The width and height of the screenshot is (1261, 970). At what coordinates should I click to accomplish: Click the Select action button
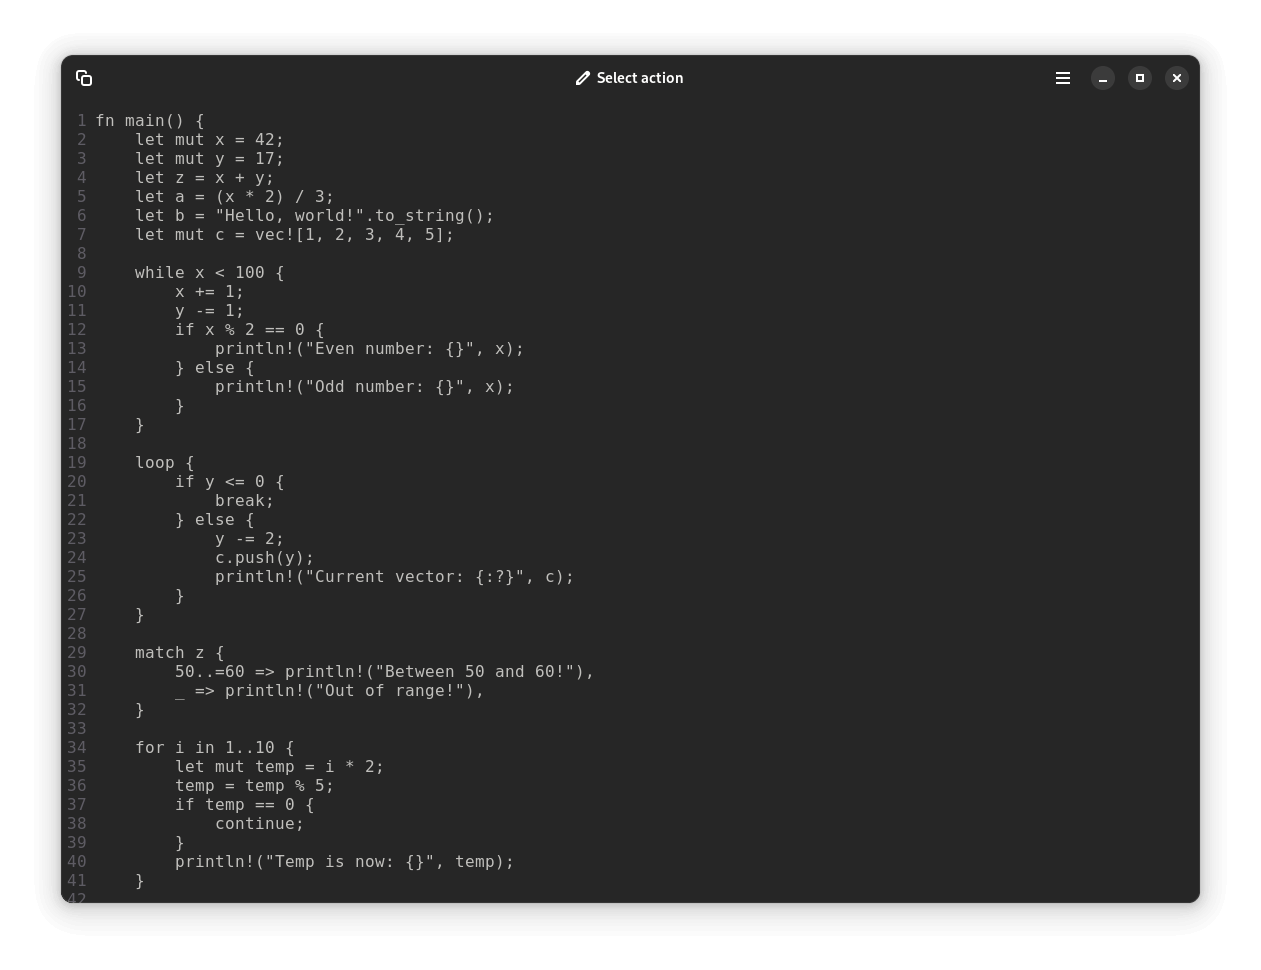[630, 78]
